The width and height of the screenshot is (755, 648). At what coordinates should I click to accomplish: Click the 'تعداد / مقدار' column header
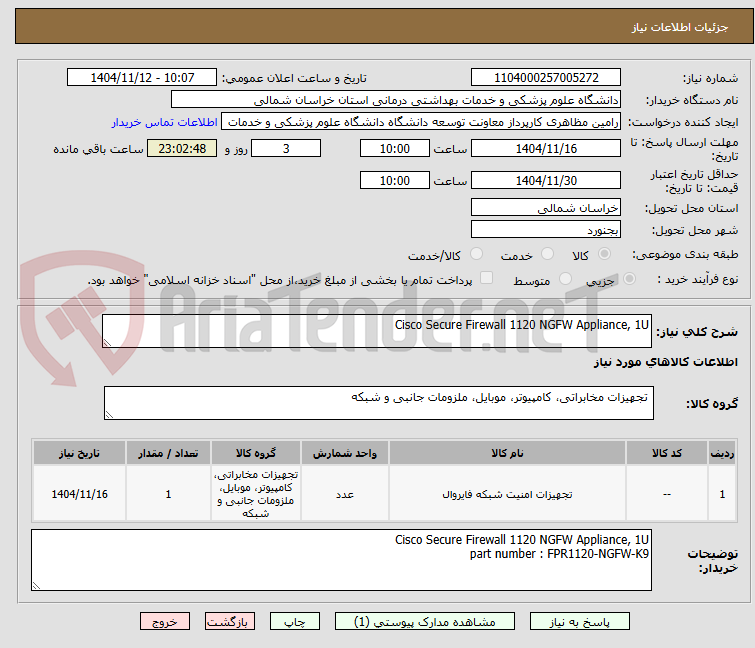point(168,453)
